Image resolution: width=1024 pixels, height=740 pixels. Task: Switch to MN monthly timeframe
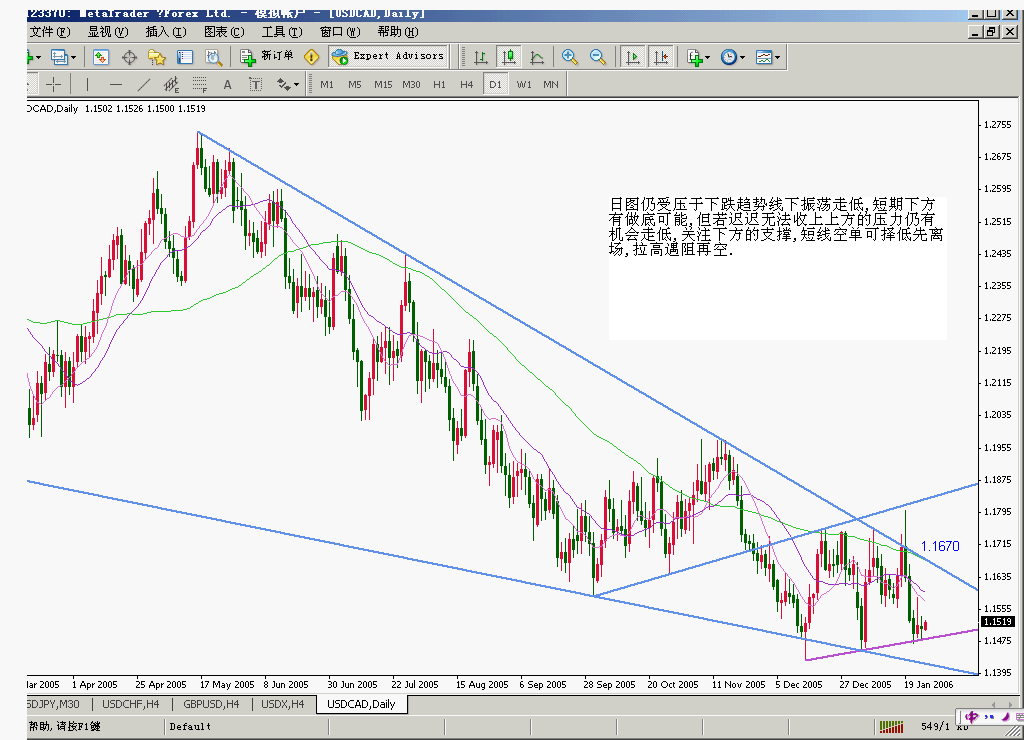point(551,84)
